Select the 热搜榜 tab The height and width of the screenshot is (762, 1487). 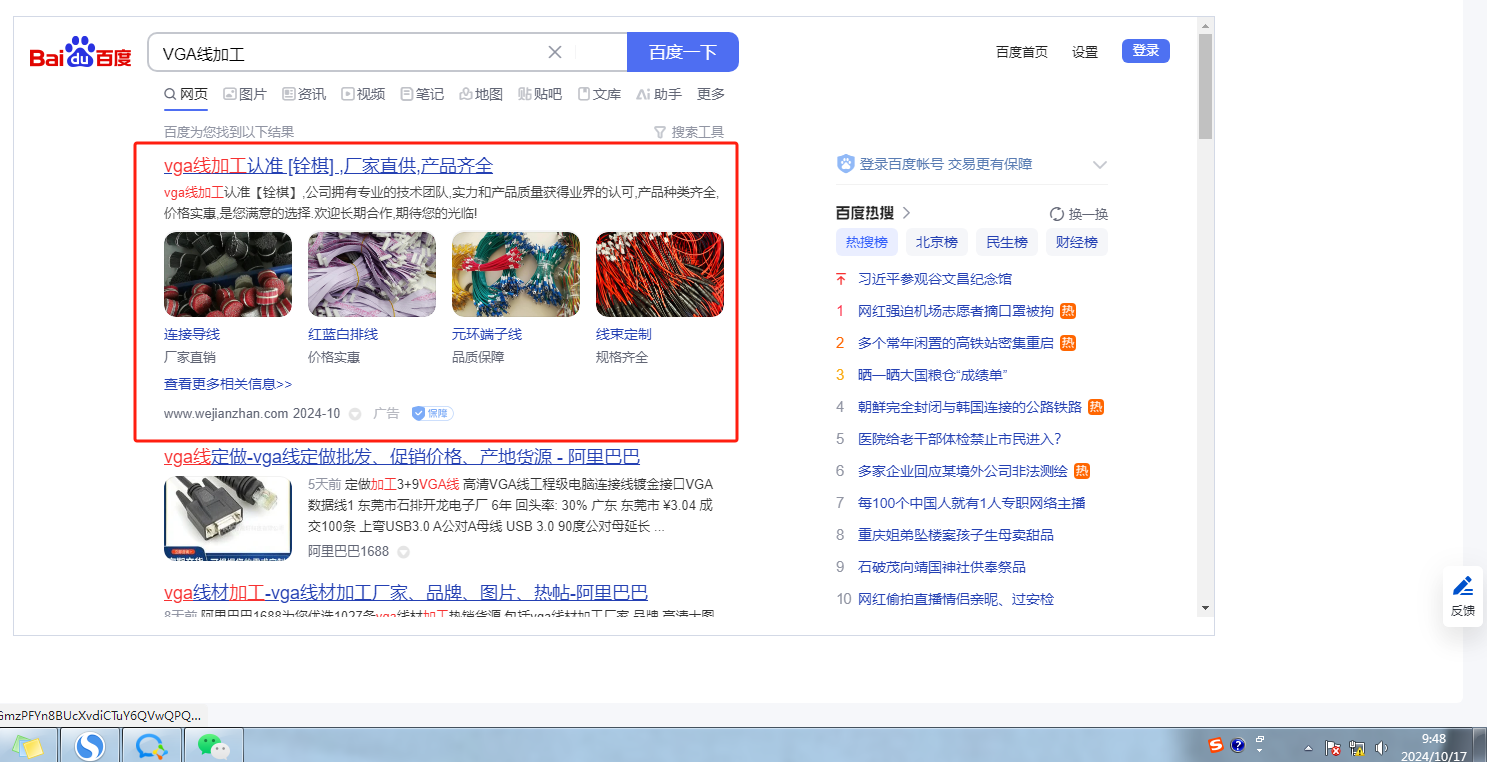[867, 242]
